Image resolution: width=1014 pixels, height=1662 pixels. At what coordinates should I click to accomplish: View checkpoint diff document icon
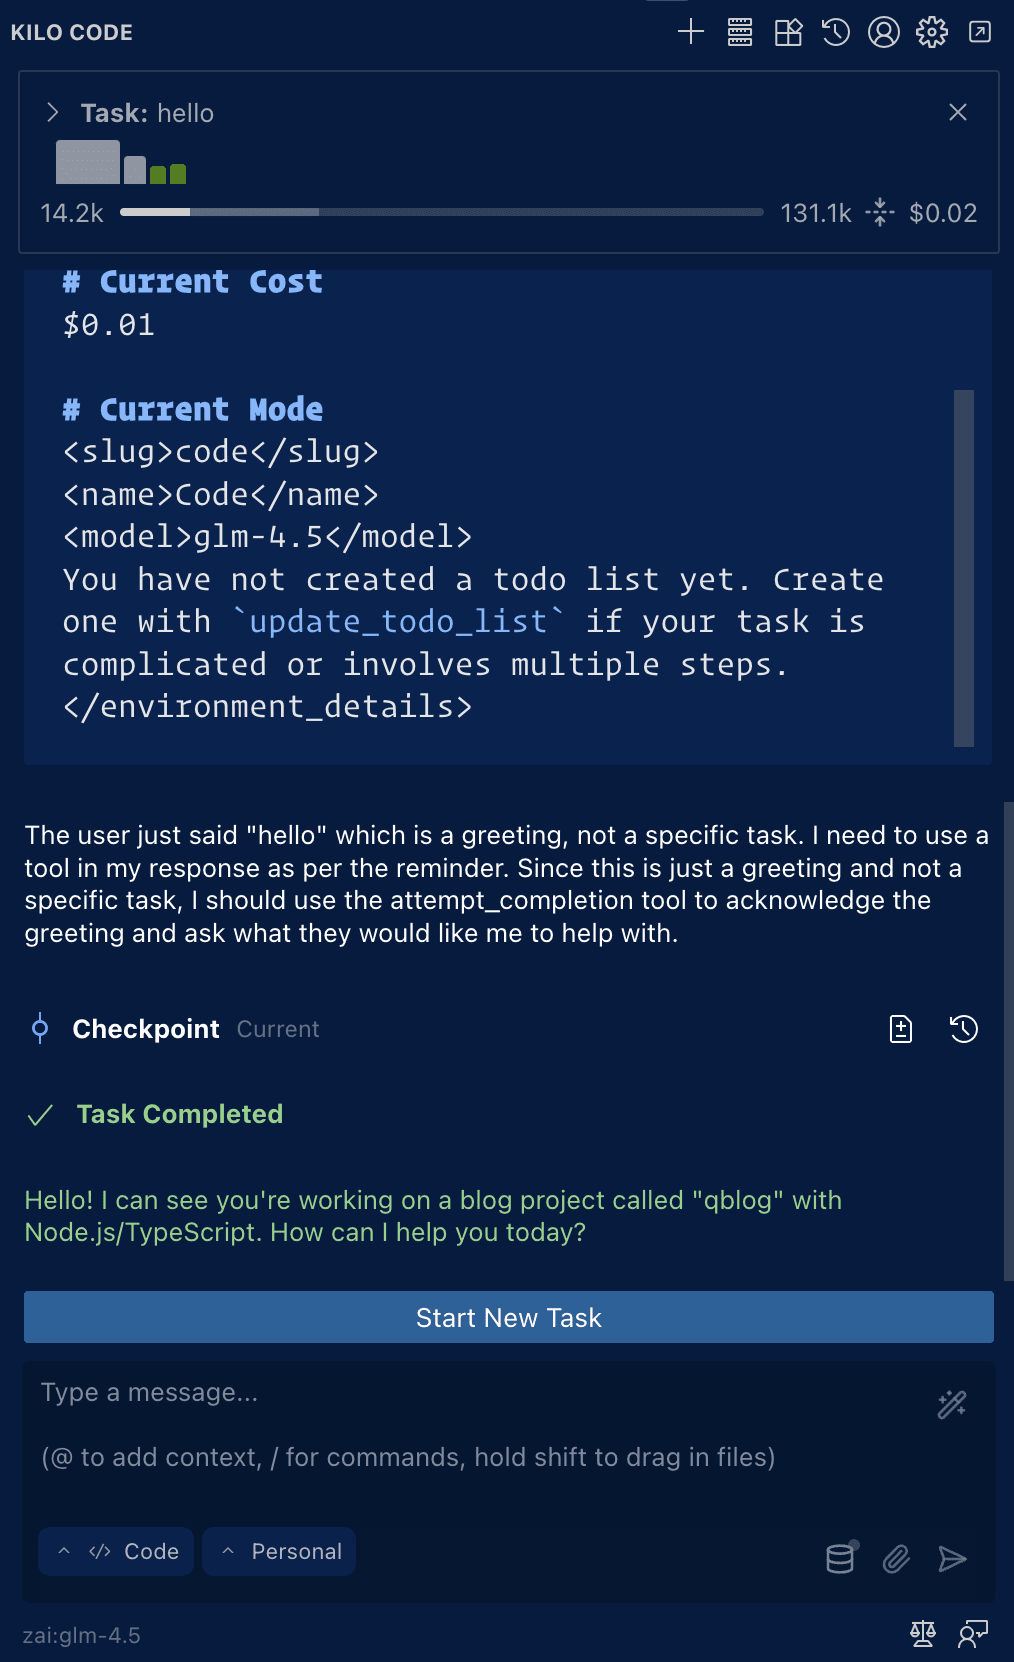pyautogui.click(x=901, y=1029)
